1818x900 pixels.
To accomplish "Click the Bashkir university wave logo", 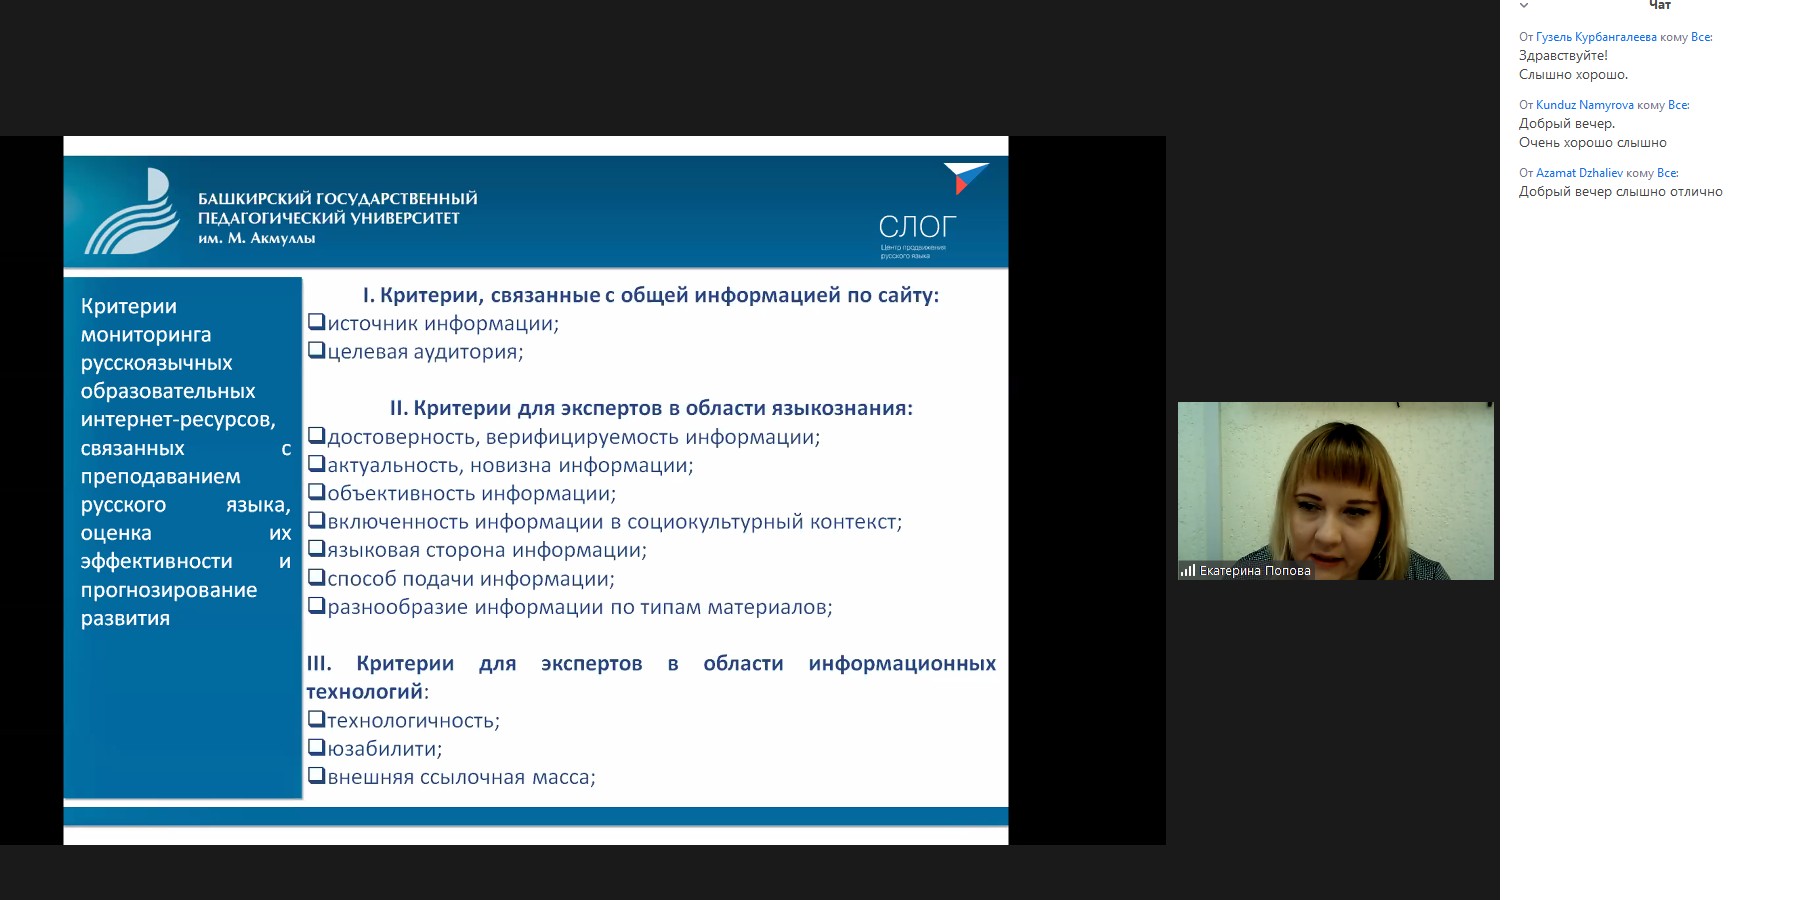I will [x=131, y=212].
